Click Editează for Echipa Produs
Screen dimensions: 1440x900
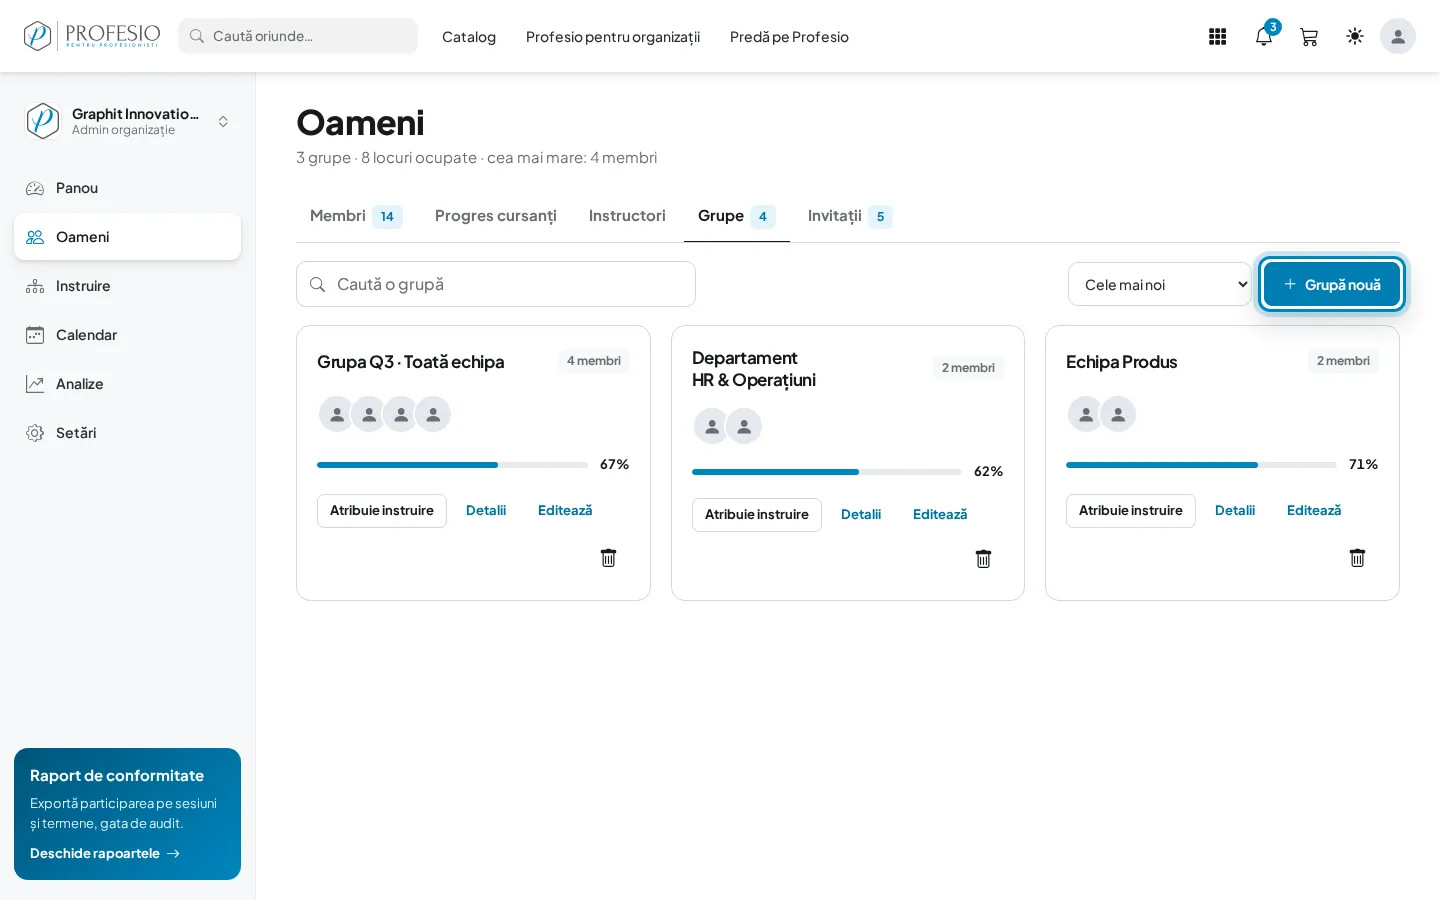1314,511
